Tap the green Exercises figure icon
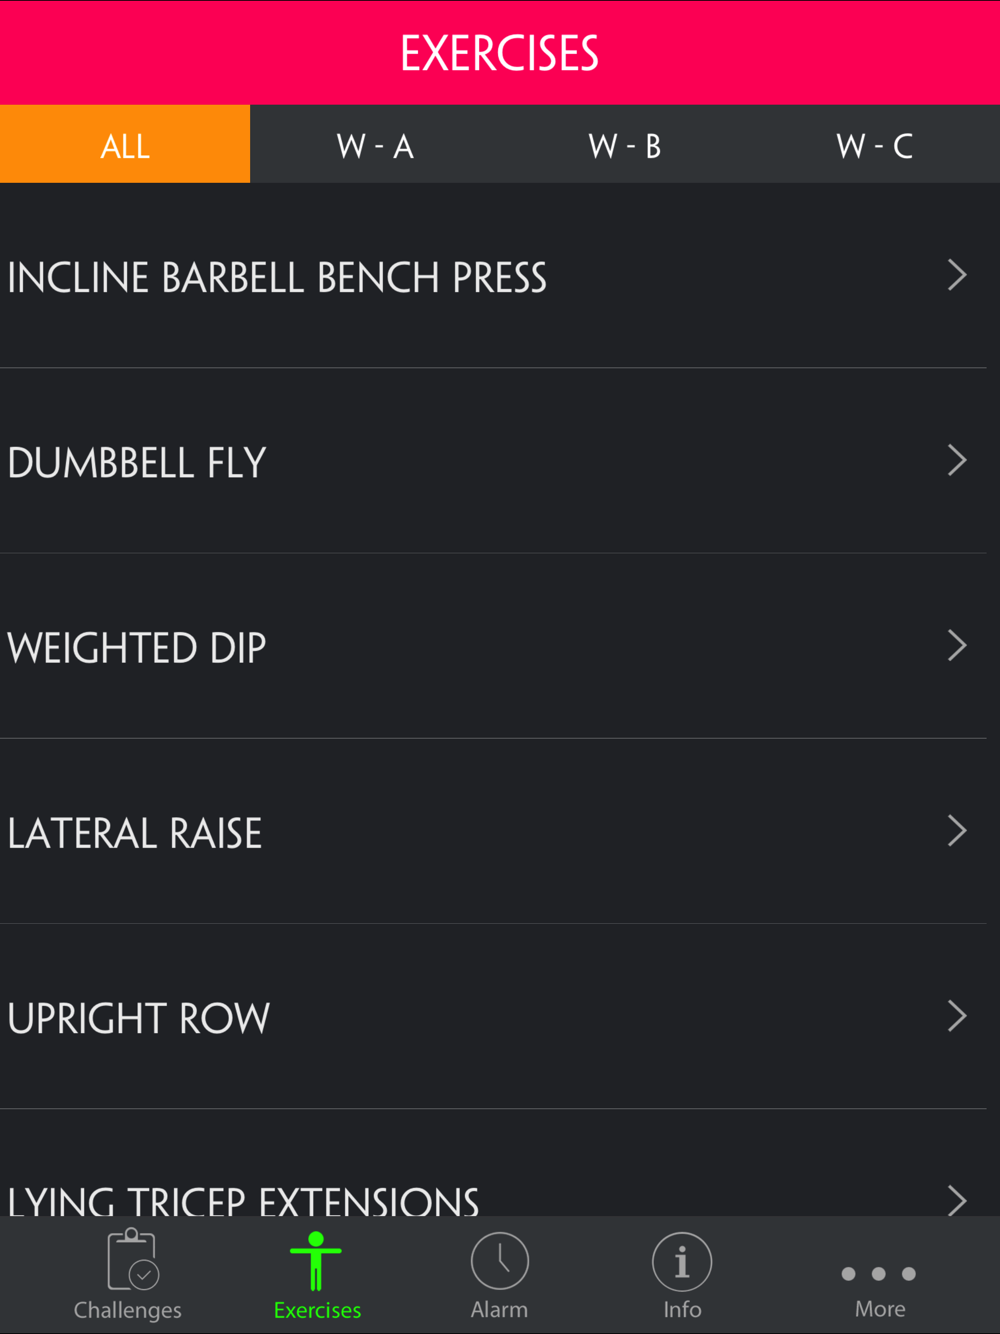 (x=316, y=1262)
